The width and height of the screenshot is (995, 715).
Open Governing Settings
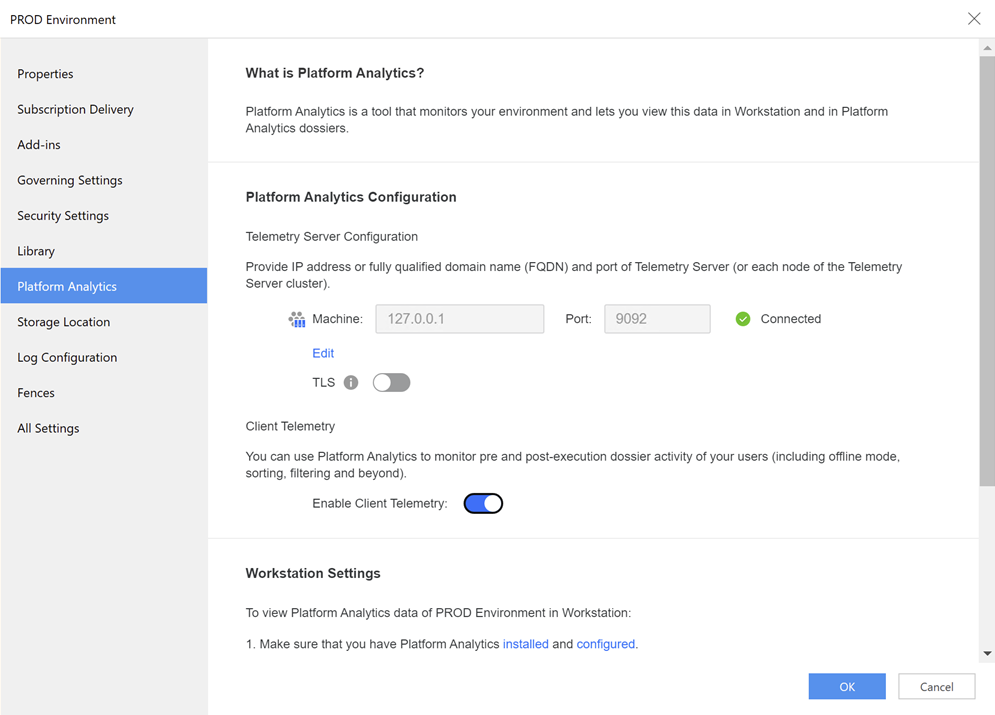point(70,180)
